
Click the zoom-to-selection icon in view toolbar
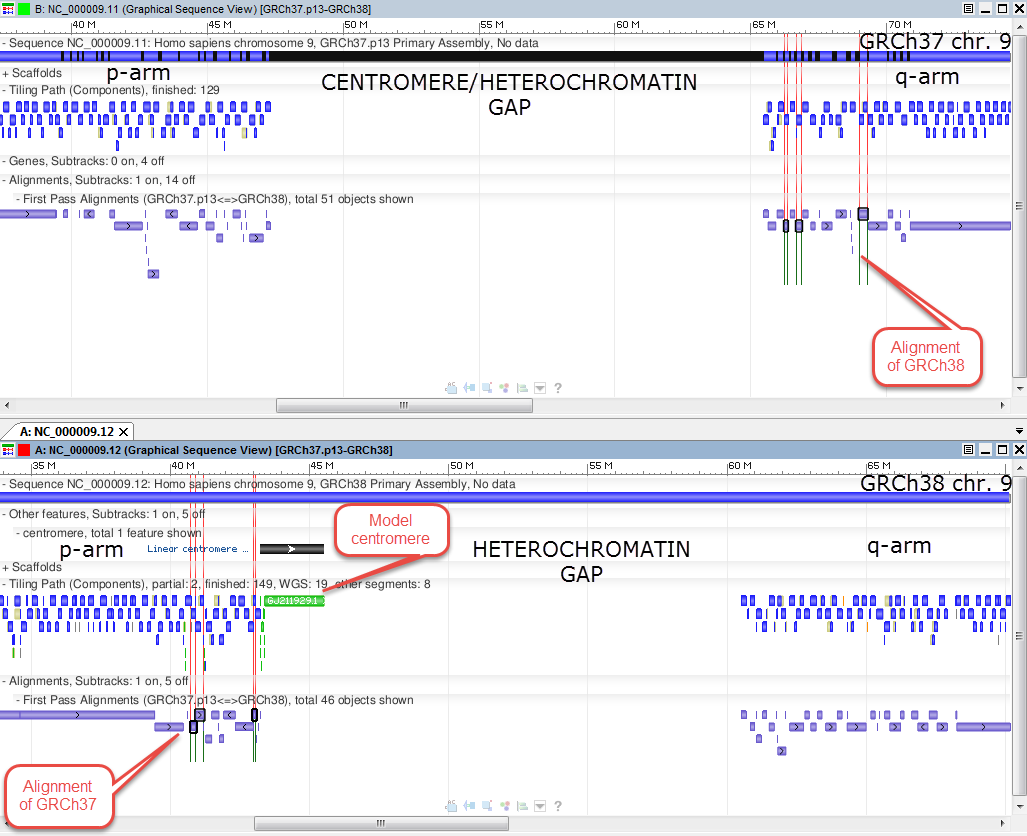487,387
